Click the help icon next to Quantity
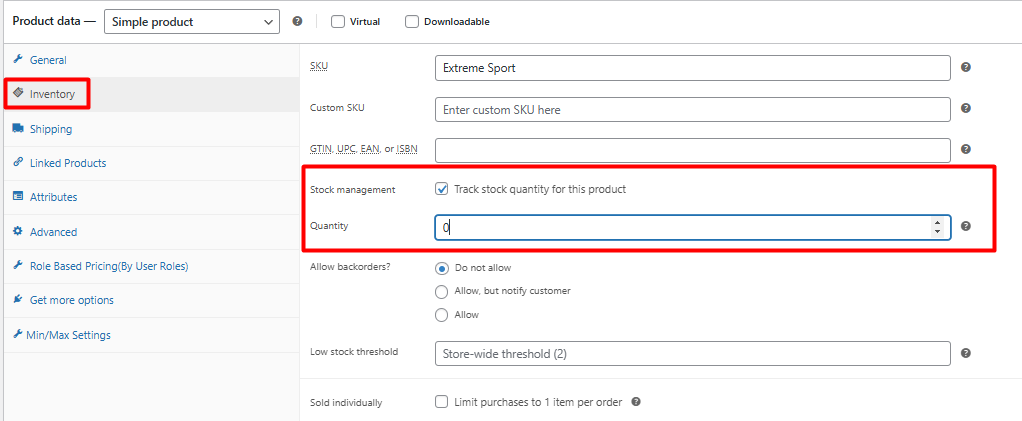Screen dimensions: 1022x421 (x=966, y=226)
